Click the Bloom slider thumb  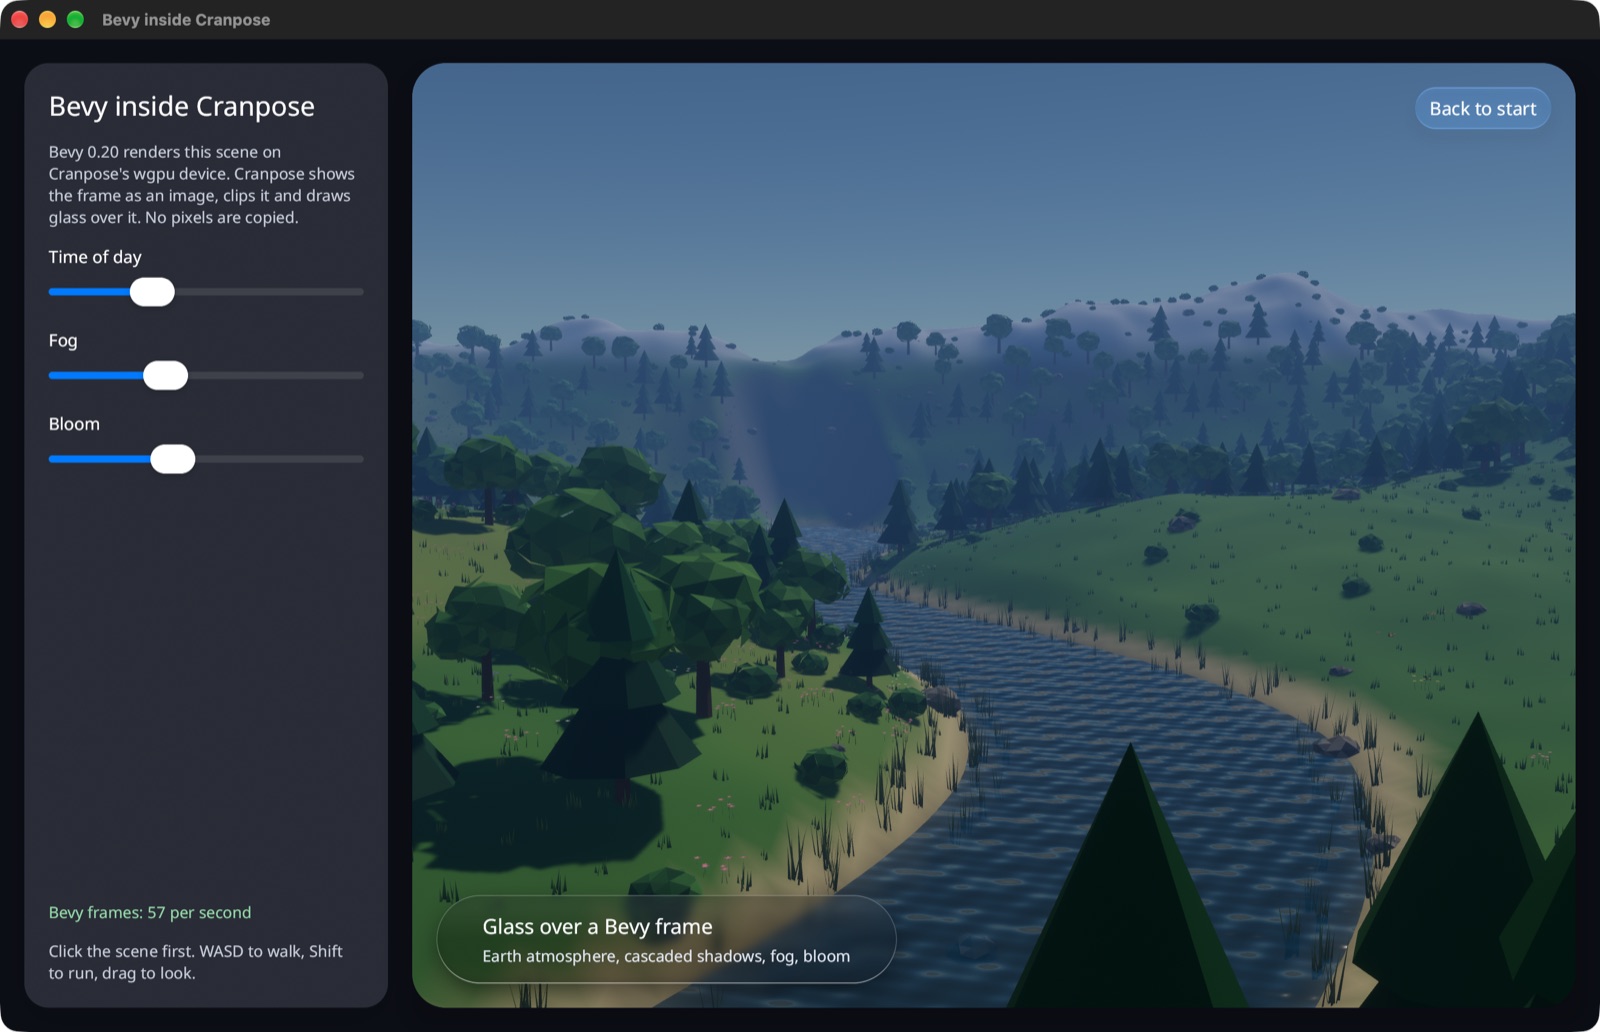click(173, 459)
